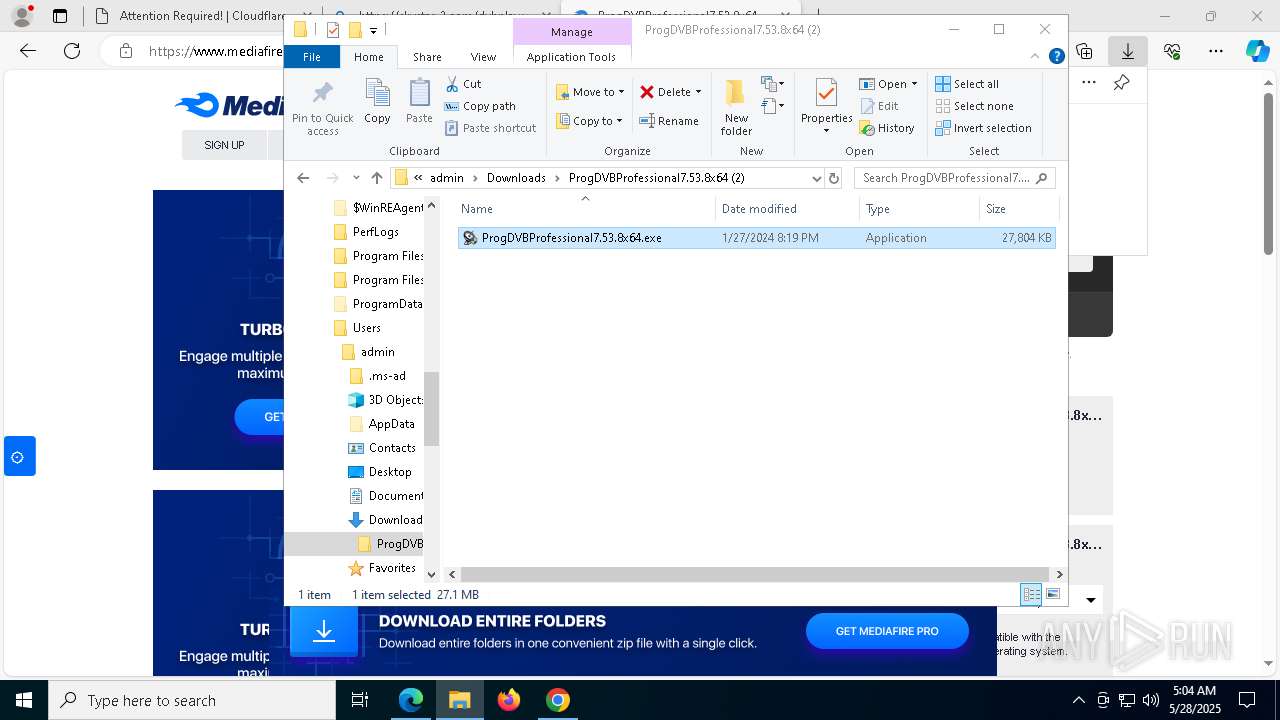This screenshot has height=720, width=1280.
Task: Open the Copy to dropdown
Action: pos(590,121)
